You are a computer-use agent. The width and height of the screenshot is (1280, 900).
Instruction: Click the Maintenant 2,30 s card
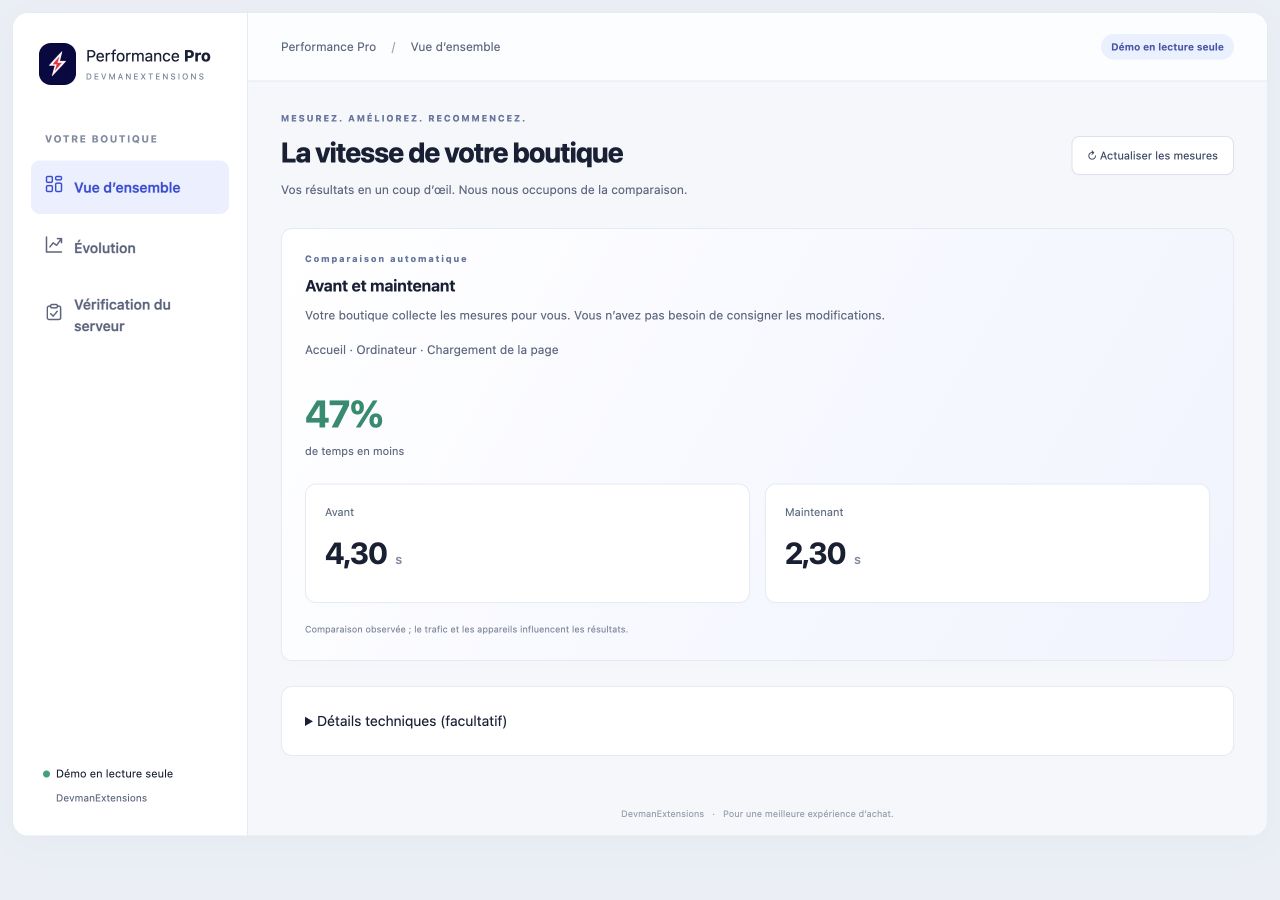coord(987,543)
